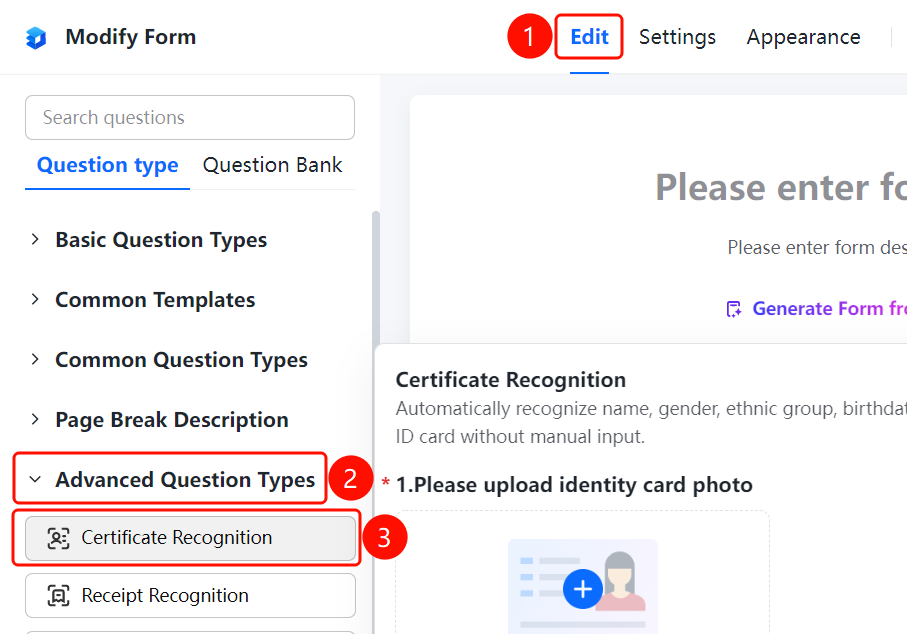Click the blue plus upload icon

click(x=582, y=589)
